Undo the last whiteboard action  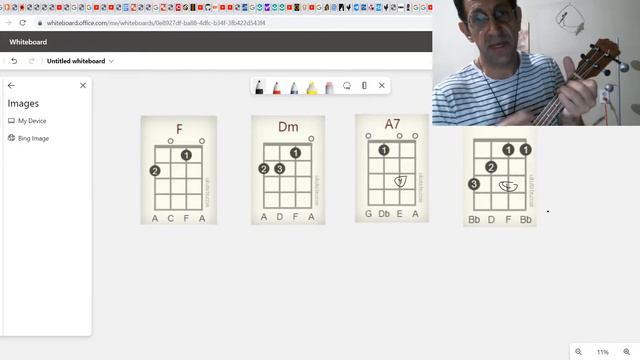[14, 61]
